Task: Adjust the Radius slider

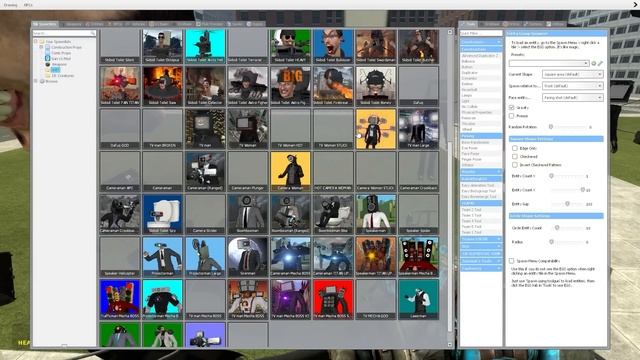Action: 551,242
